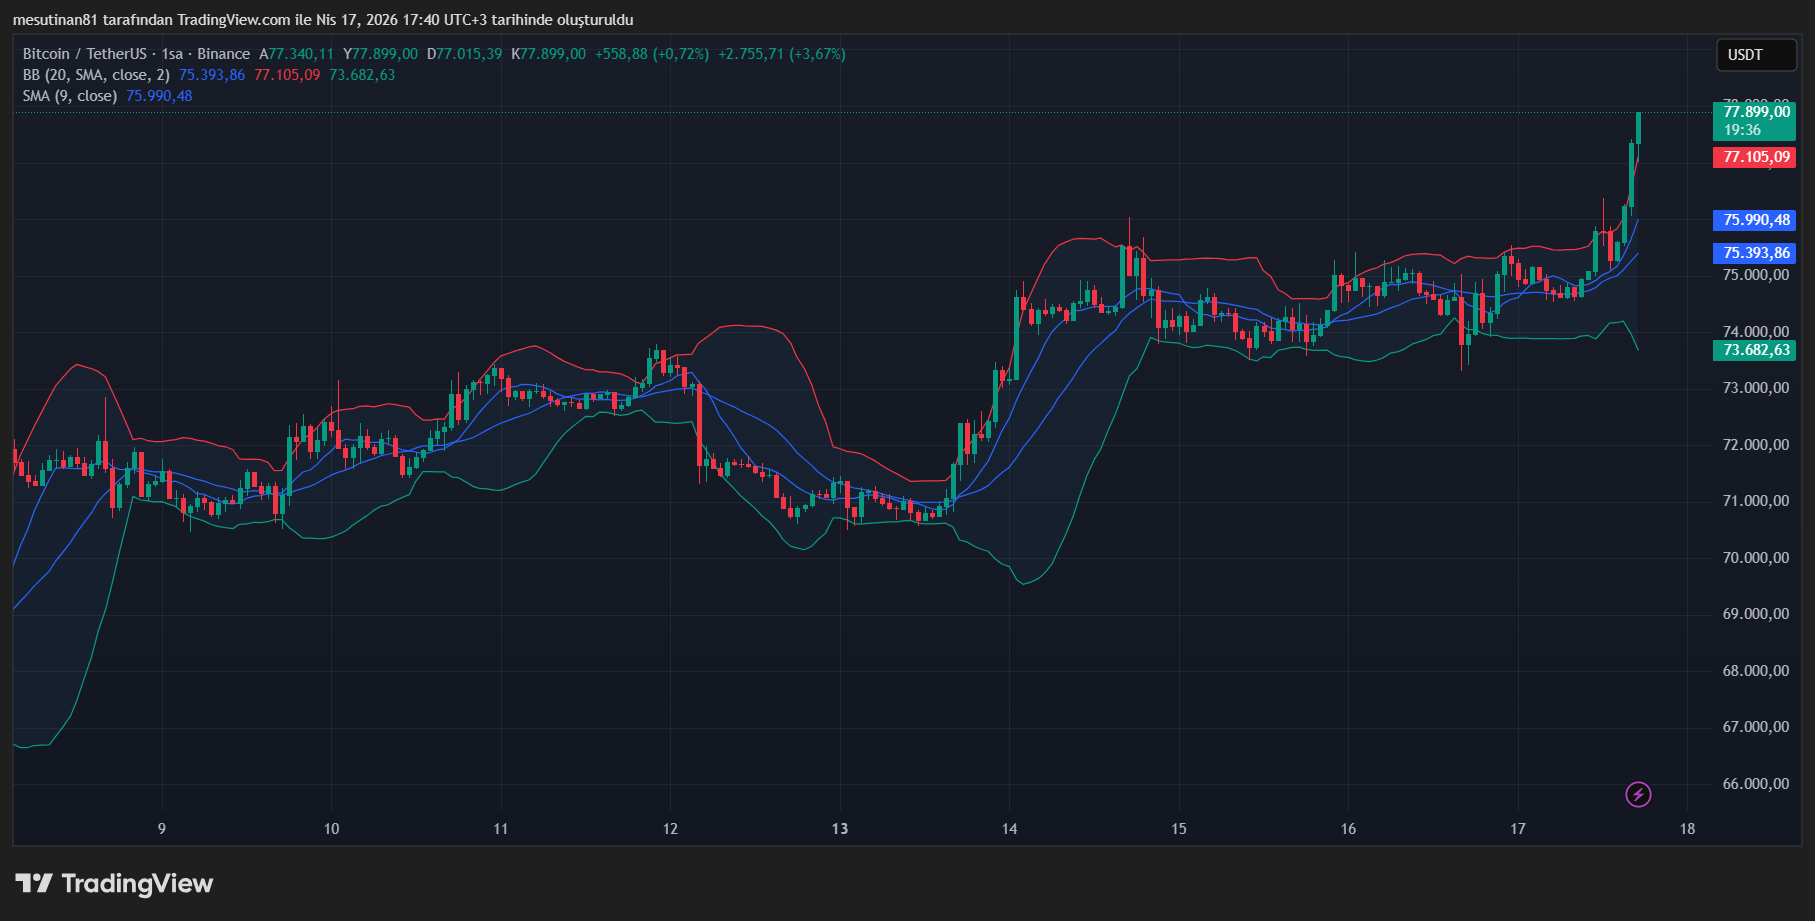Click the date 14 on the time axis

click(x=1009, y=829)
